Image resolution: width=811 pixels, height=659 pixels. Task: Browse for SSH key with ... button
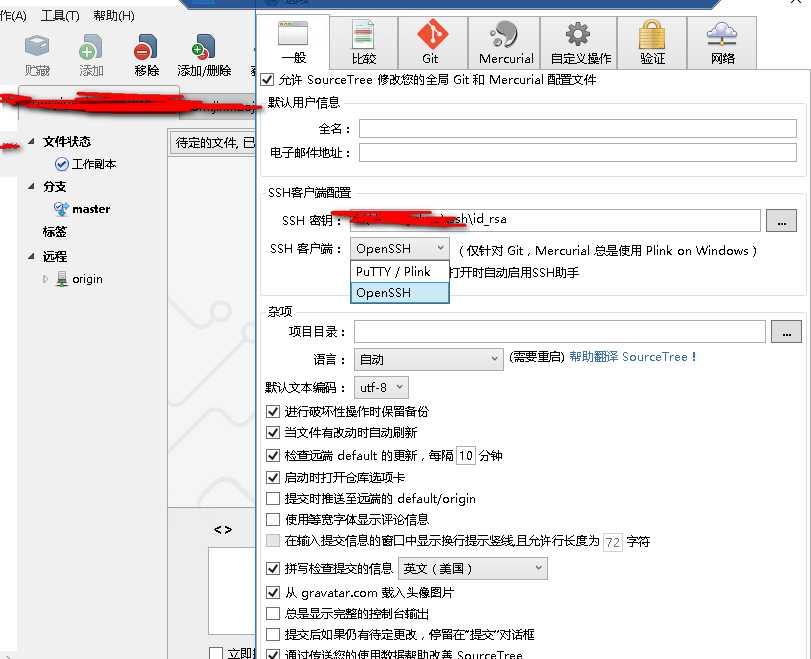click(x=781, y=221)
